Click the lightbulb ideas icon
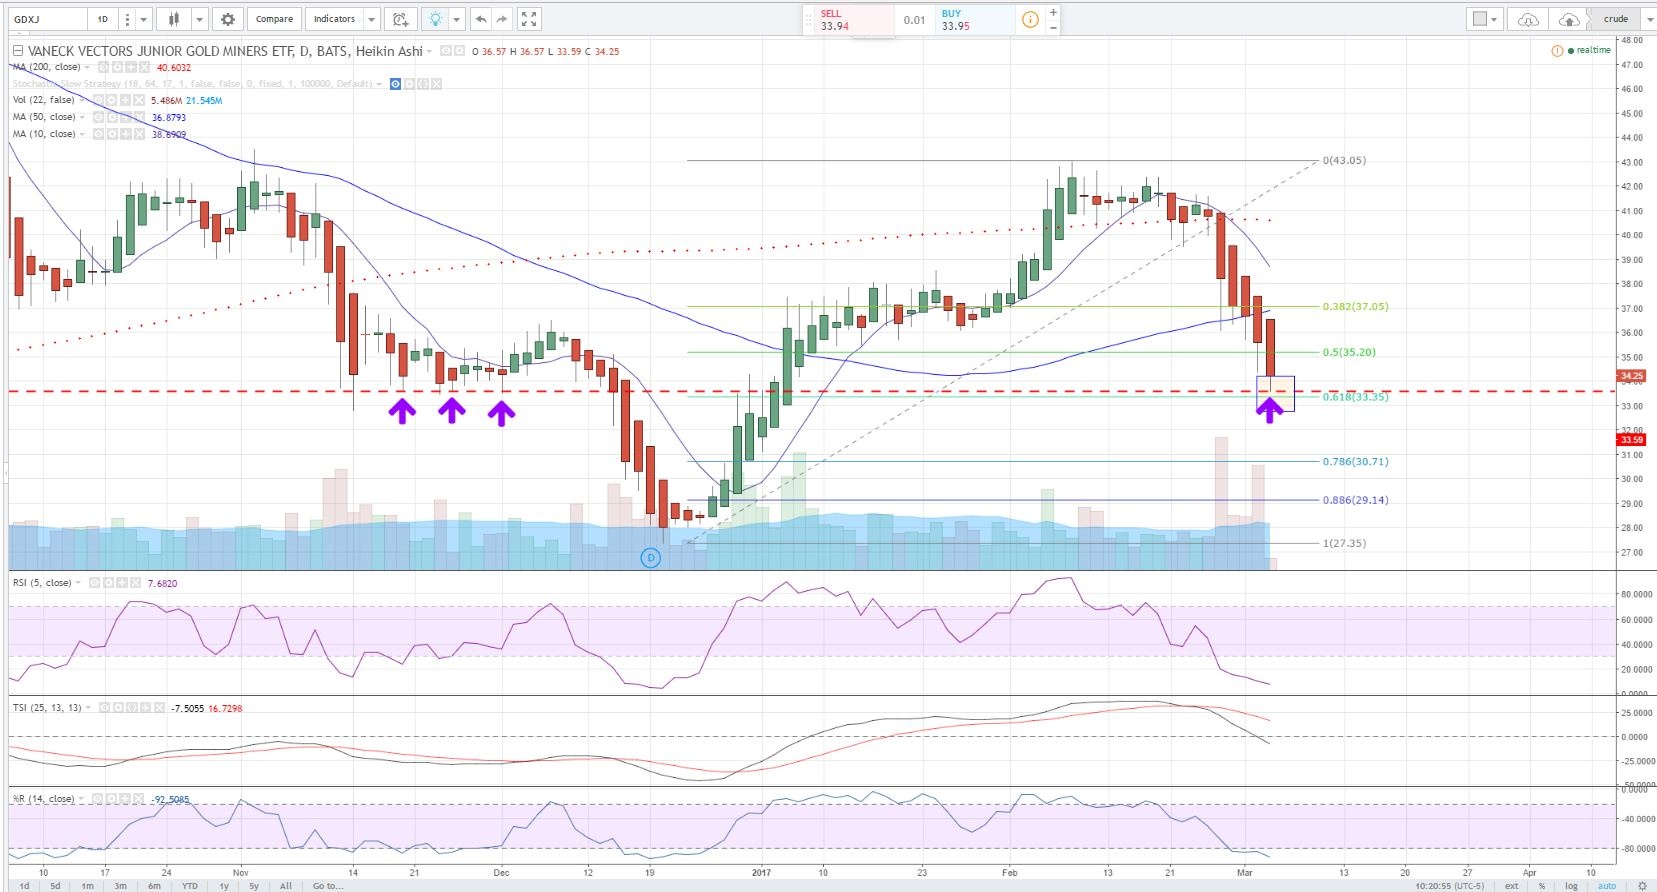The width and height of the screenshot is (1657, 892). (x=435, y=19)
